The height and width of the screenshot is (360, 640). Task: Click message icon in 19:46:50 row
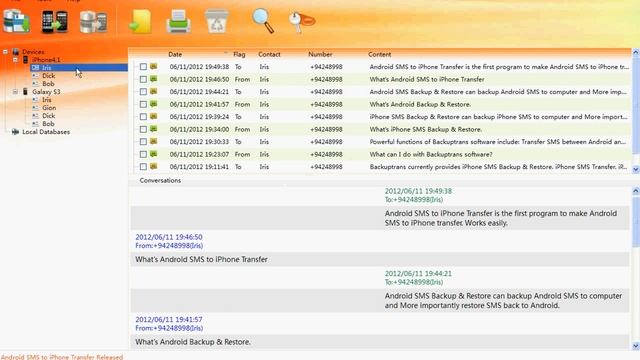pos(153,79)
